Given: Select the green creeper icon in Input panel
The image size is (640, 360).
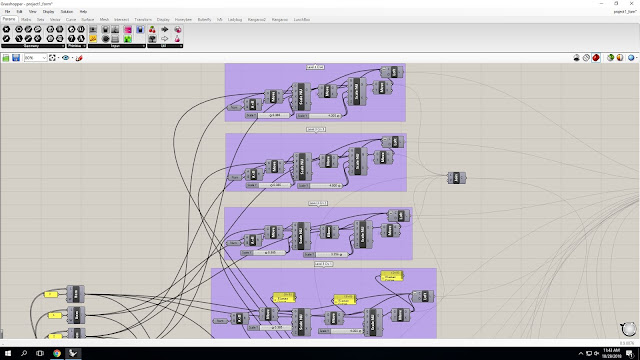Looking at the screenshot, I should pos(128,39).
